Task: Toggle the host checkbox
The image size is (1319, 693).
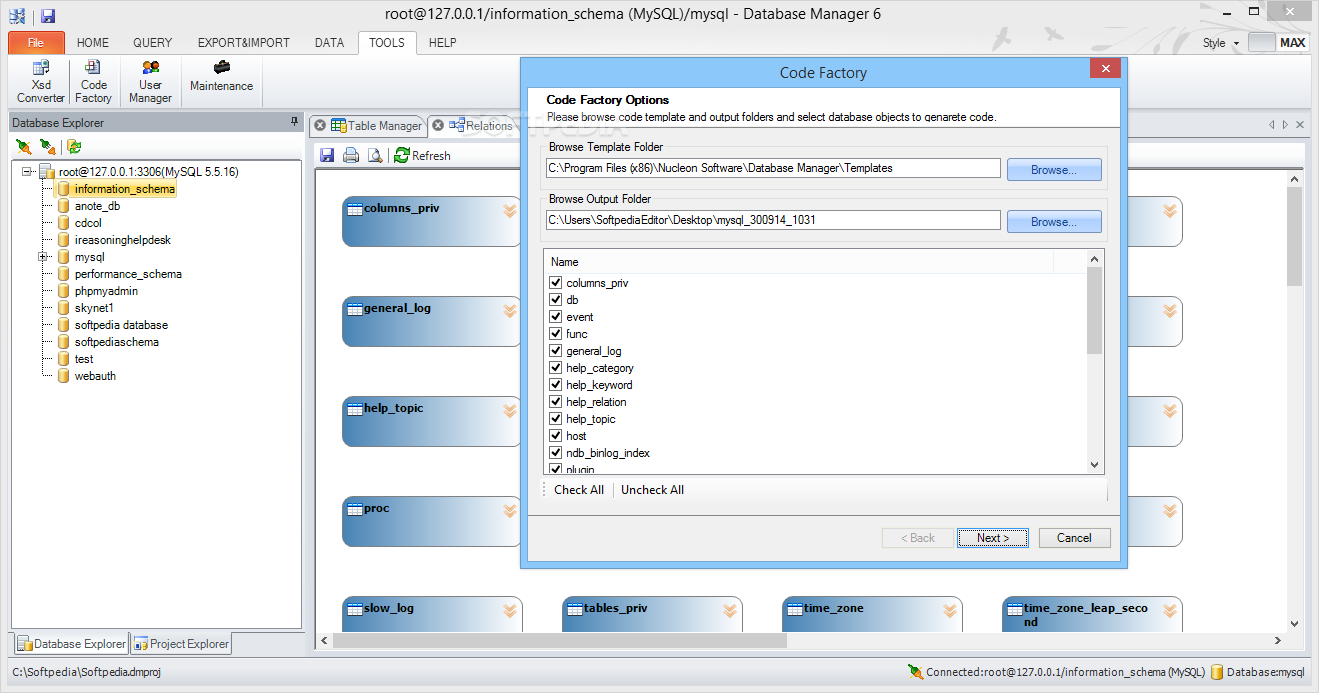Action: click(x=556, y=436)
